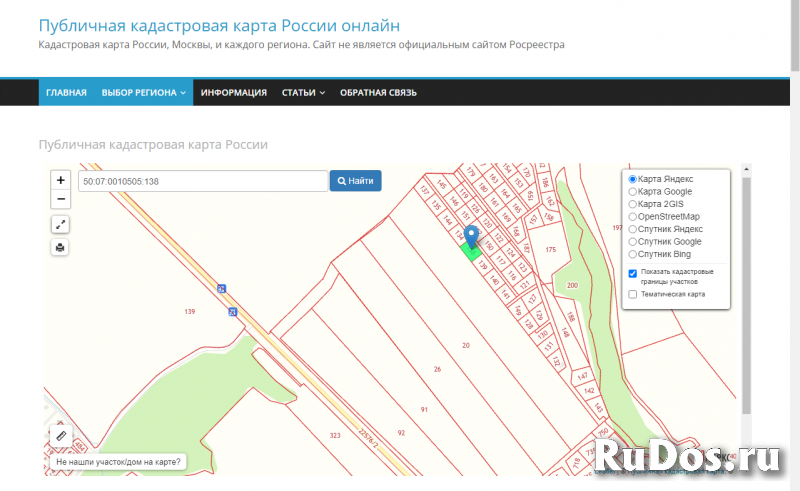Image resolution: width=800 pixels, height=491 pixels.
Task: Click the Найти search button
Action: click(x=355, y=181)
